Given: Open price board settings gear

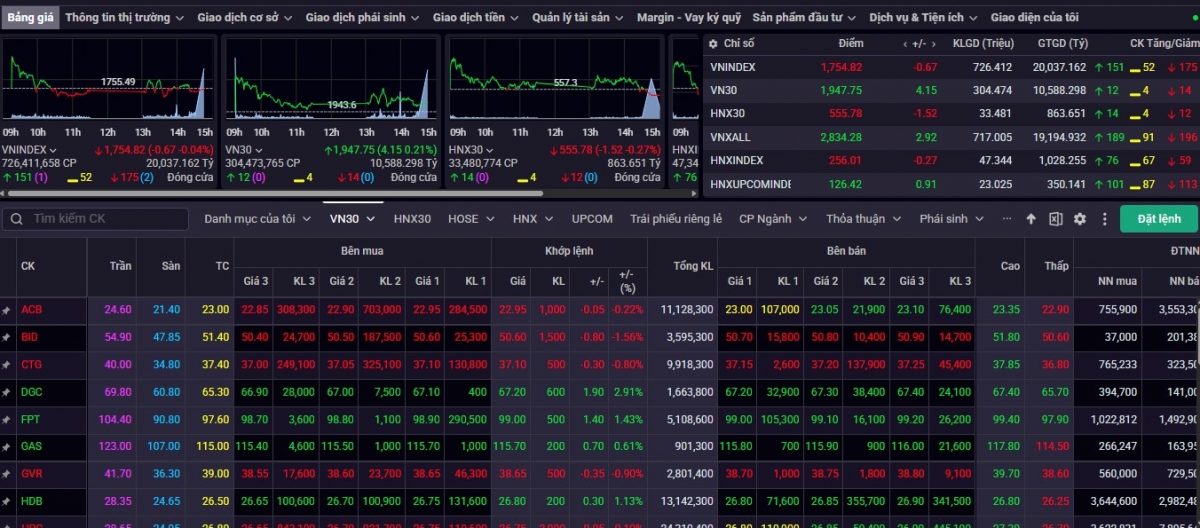Looking at the screenshot, I should point(1080,219).
